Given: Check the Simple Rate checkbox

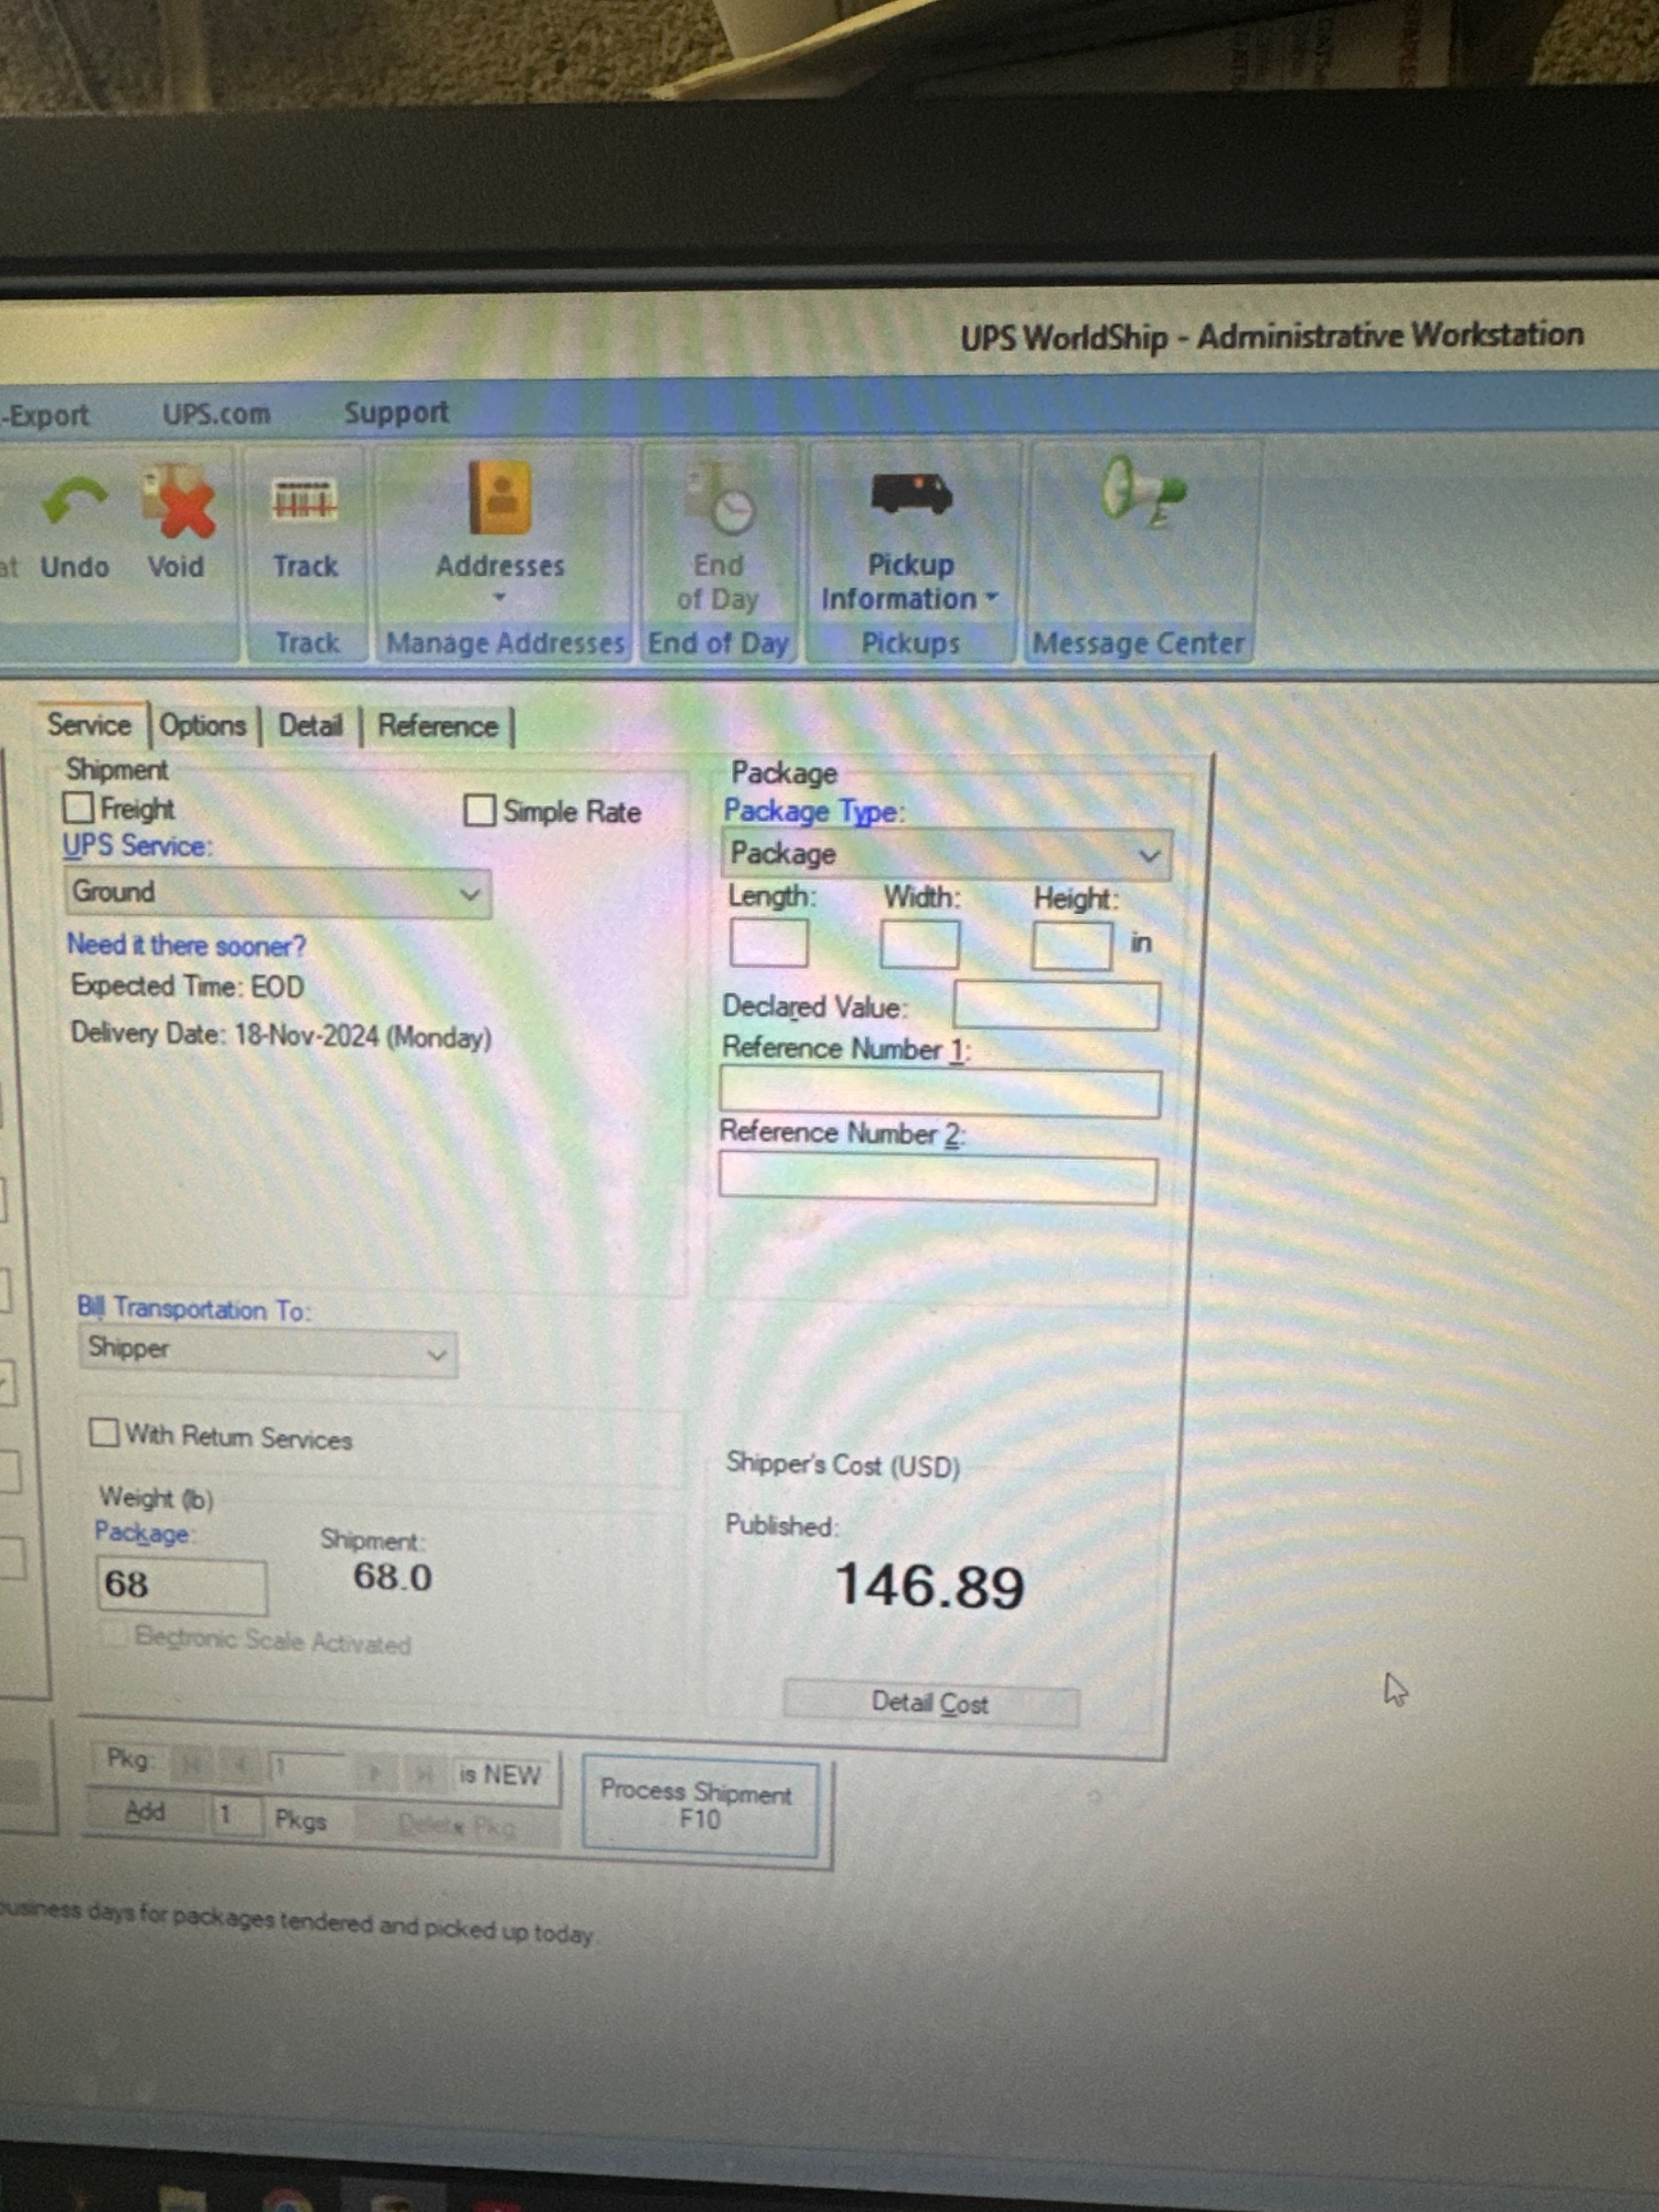Looking at the screenshot, I should (480, 810).
